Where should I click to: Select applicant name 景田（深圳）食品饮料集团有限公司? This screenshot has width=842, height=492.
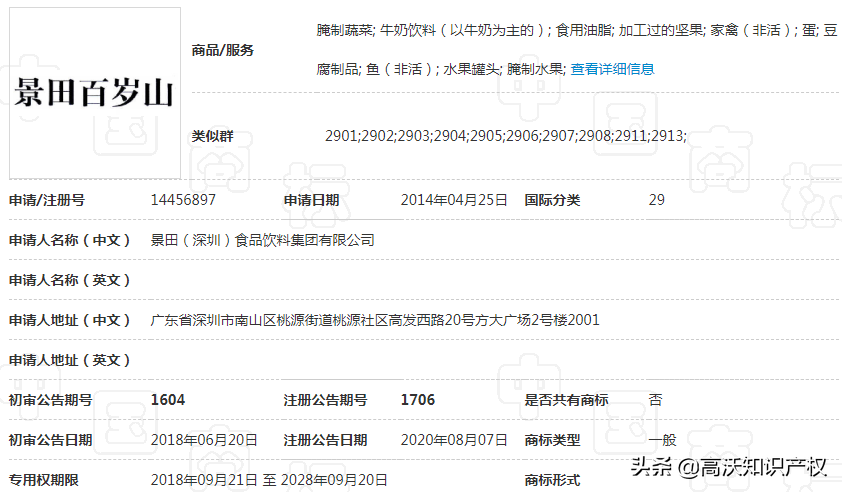pyautogui.click(x=263, y=240)
